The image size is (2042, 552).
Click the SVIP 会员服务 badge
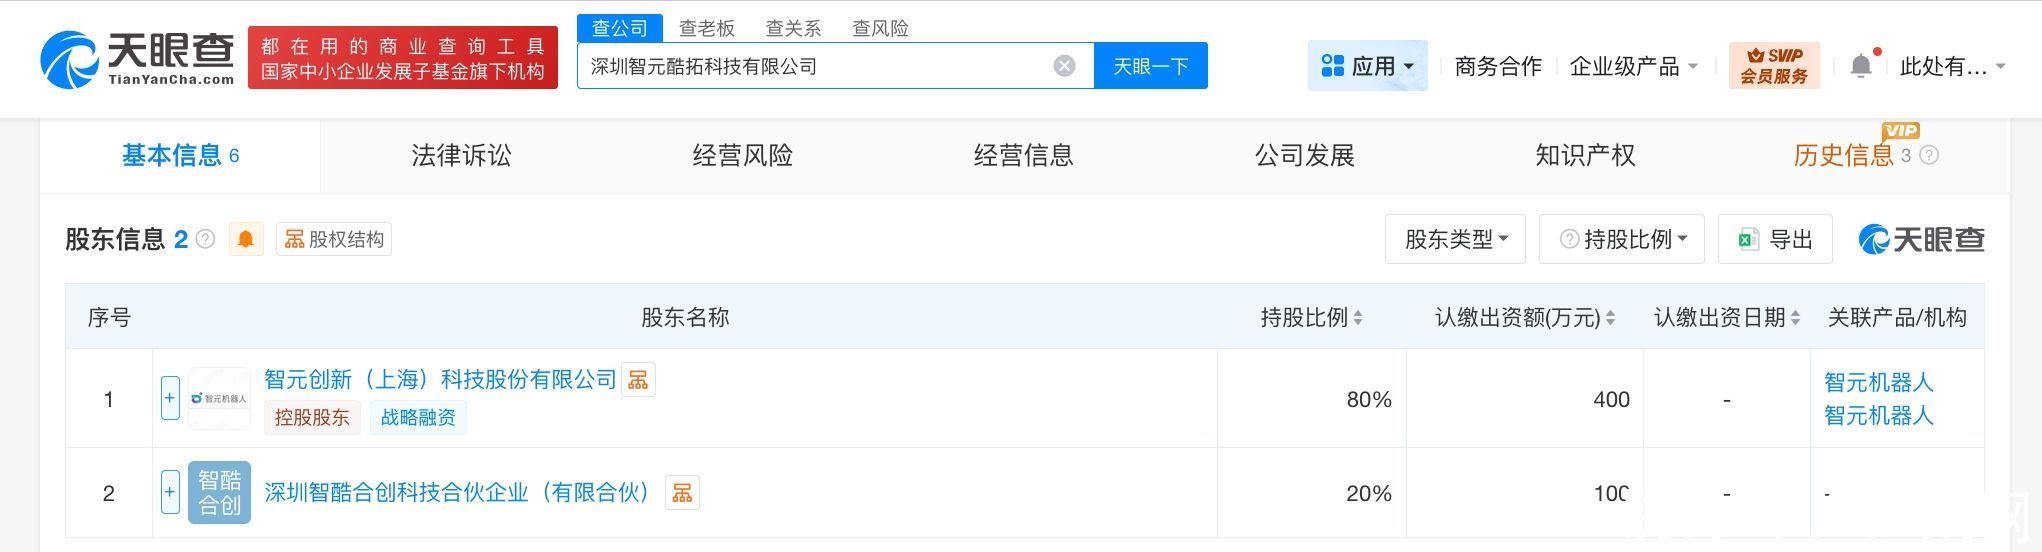point(1773,66)
